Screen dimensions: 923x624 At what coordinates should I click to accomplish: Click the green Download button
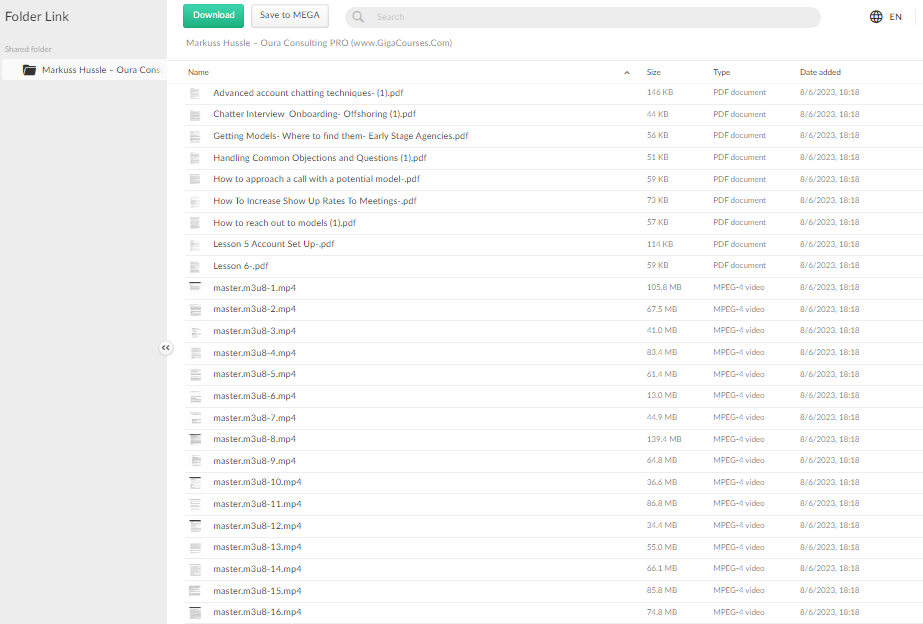pos(213,15)
